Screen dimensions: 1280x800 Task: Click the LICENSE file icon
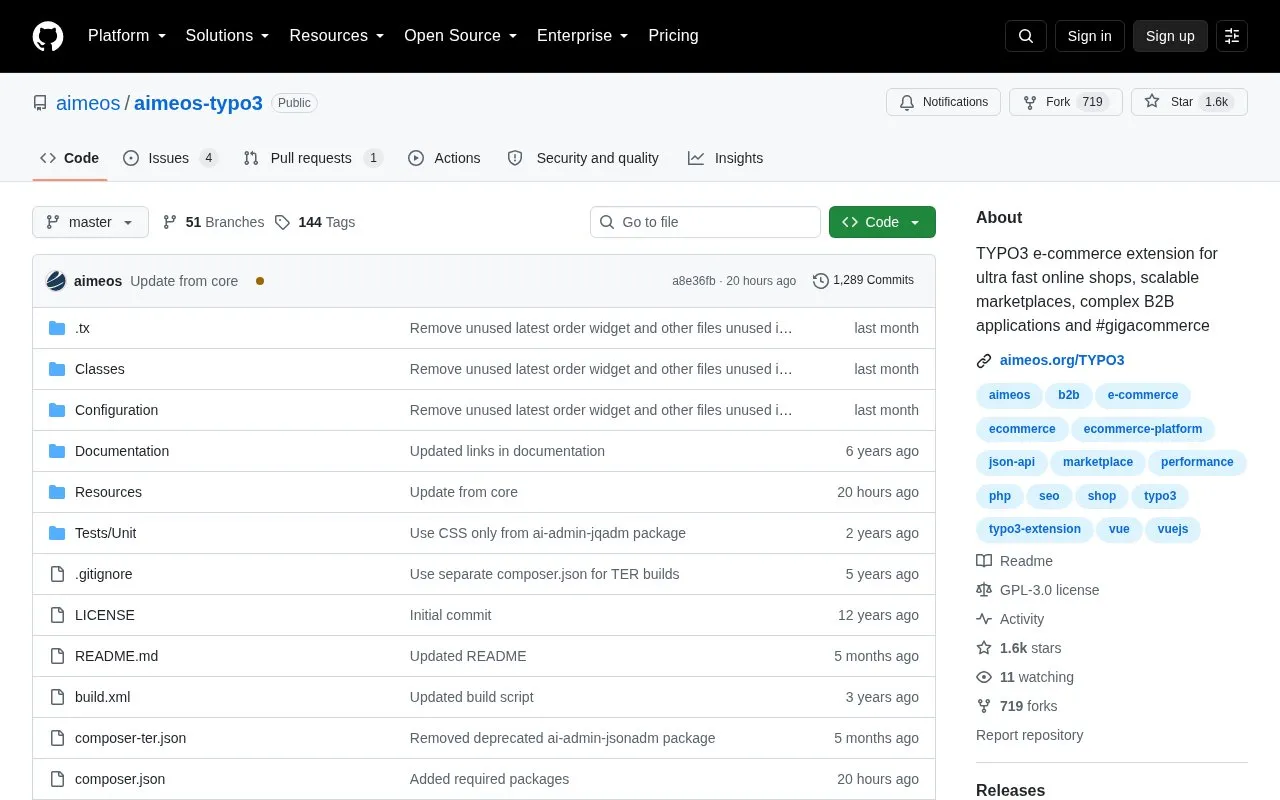pyautogui.click(x=57, y=615)
